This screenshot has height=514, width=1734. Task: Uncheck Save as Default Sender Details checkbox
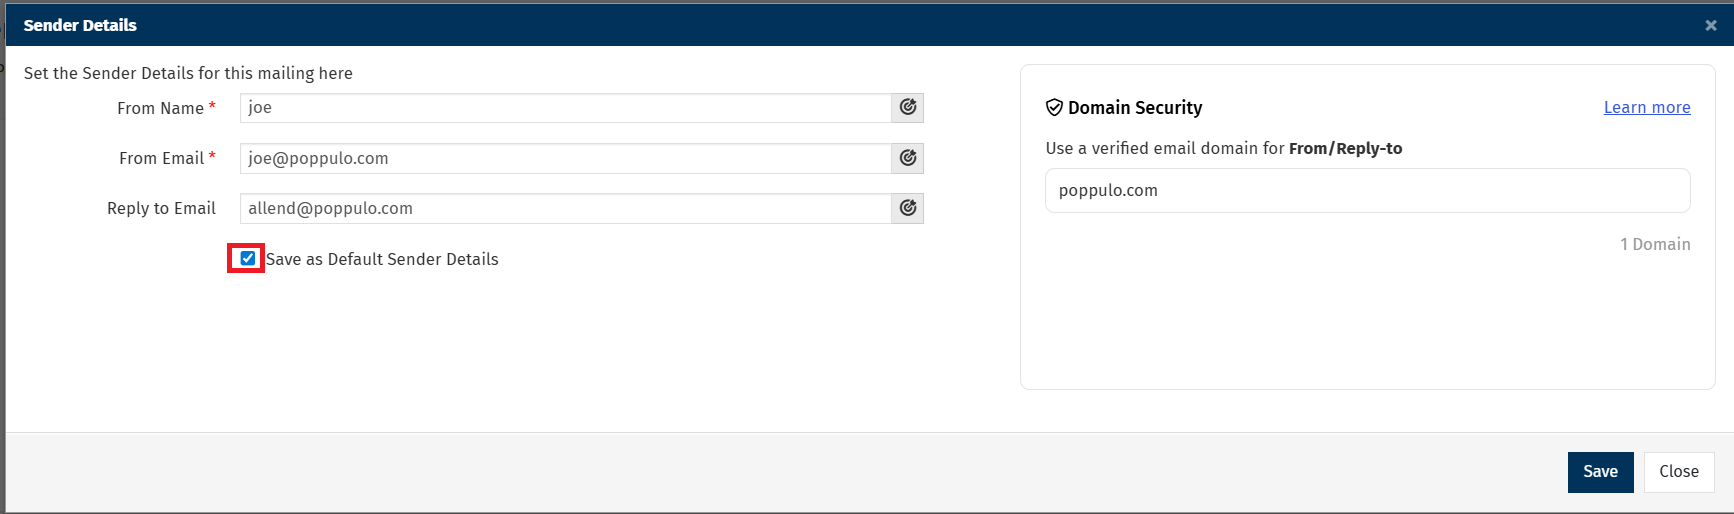[x=248, y=258]
